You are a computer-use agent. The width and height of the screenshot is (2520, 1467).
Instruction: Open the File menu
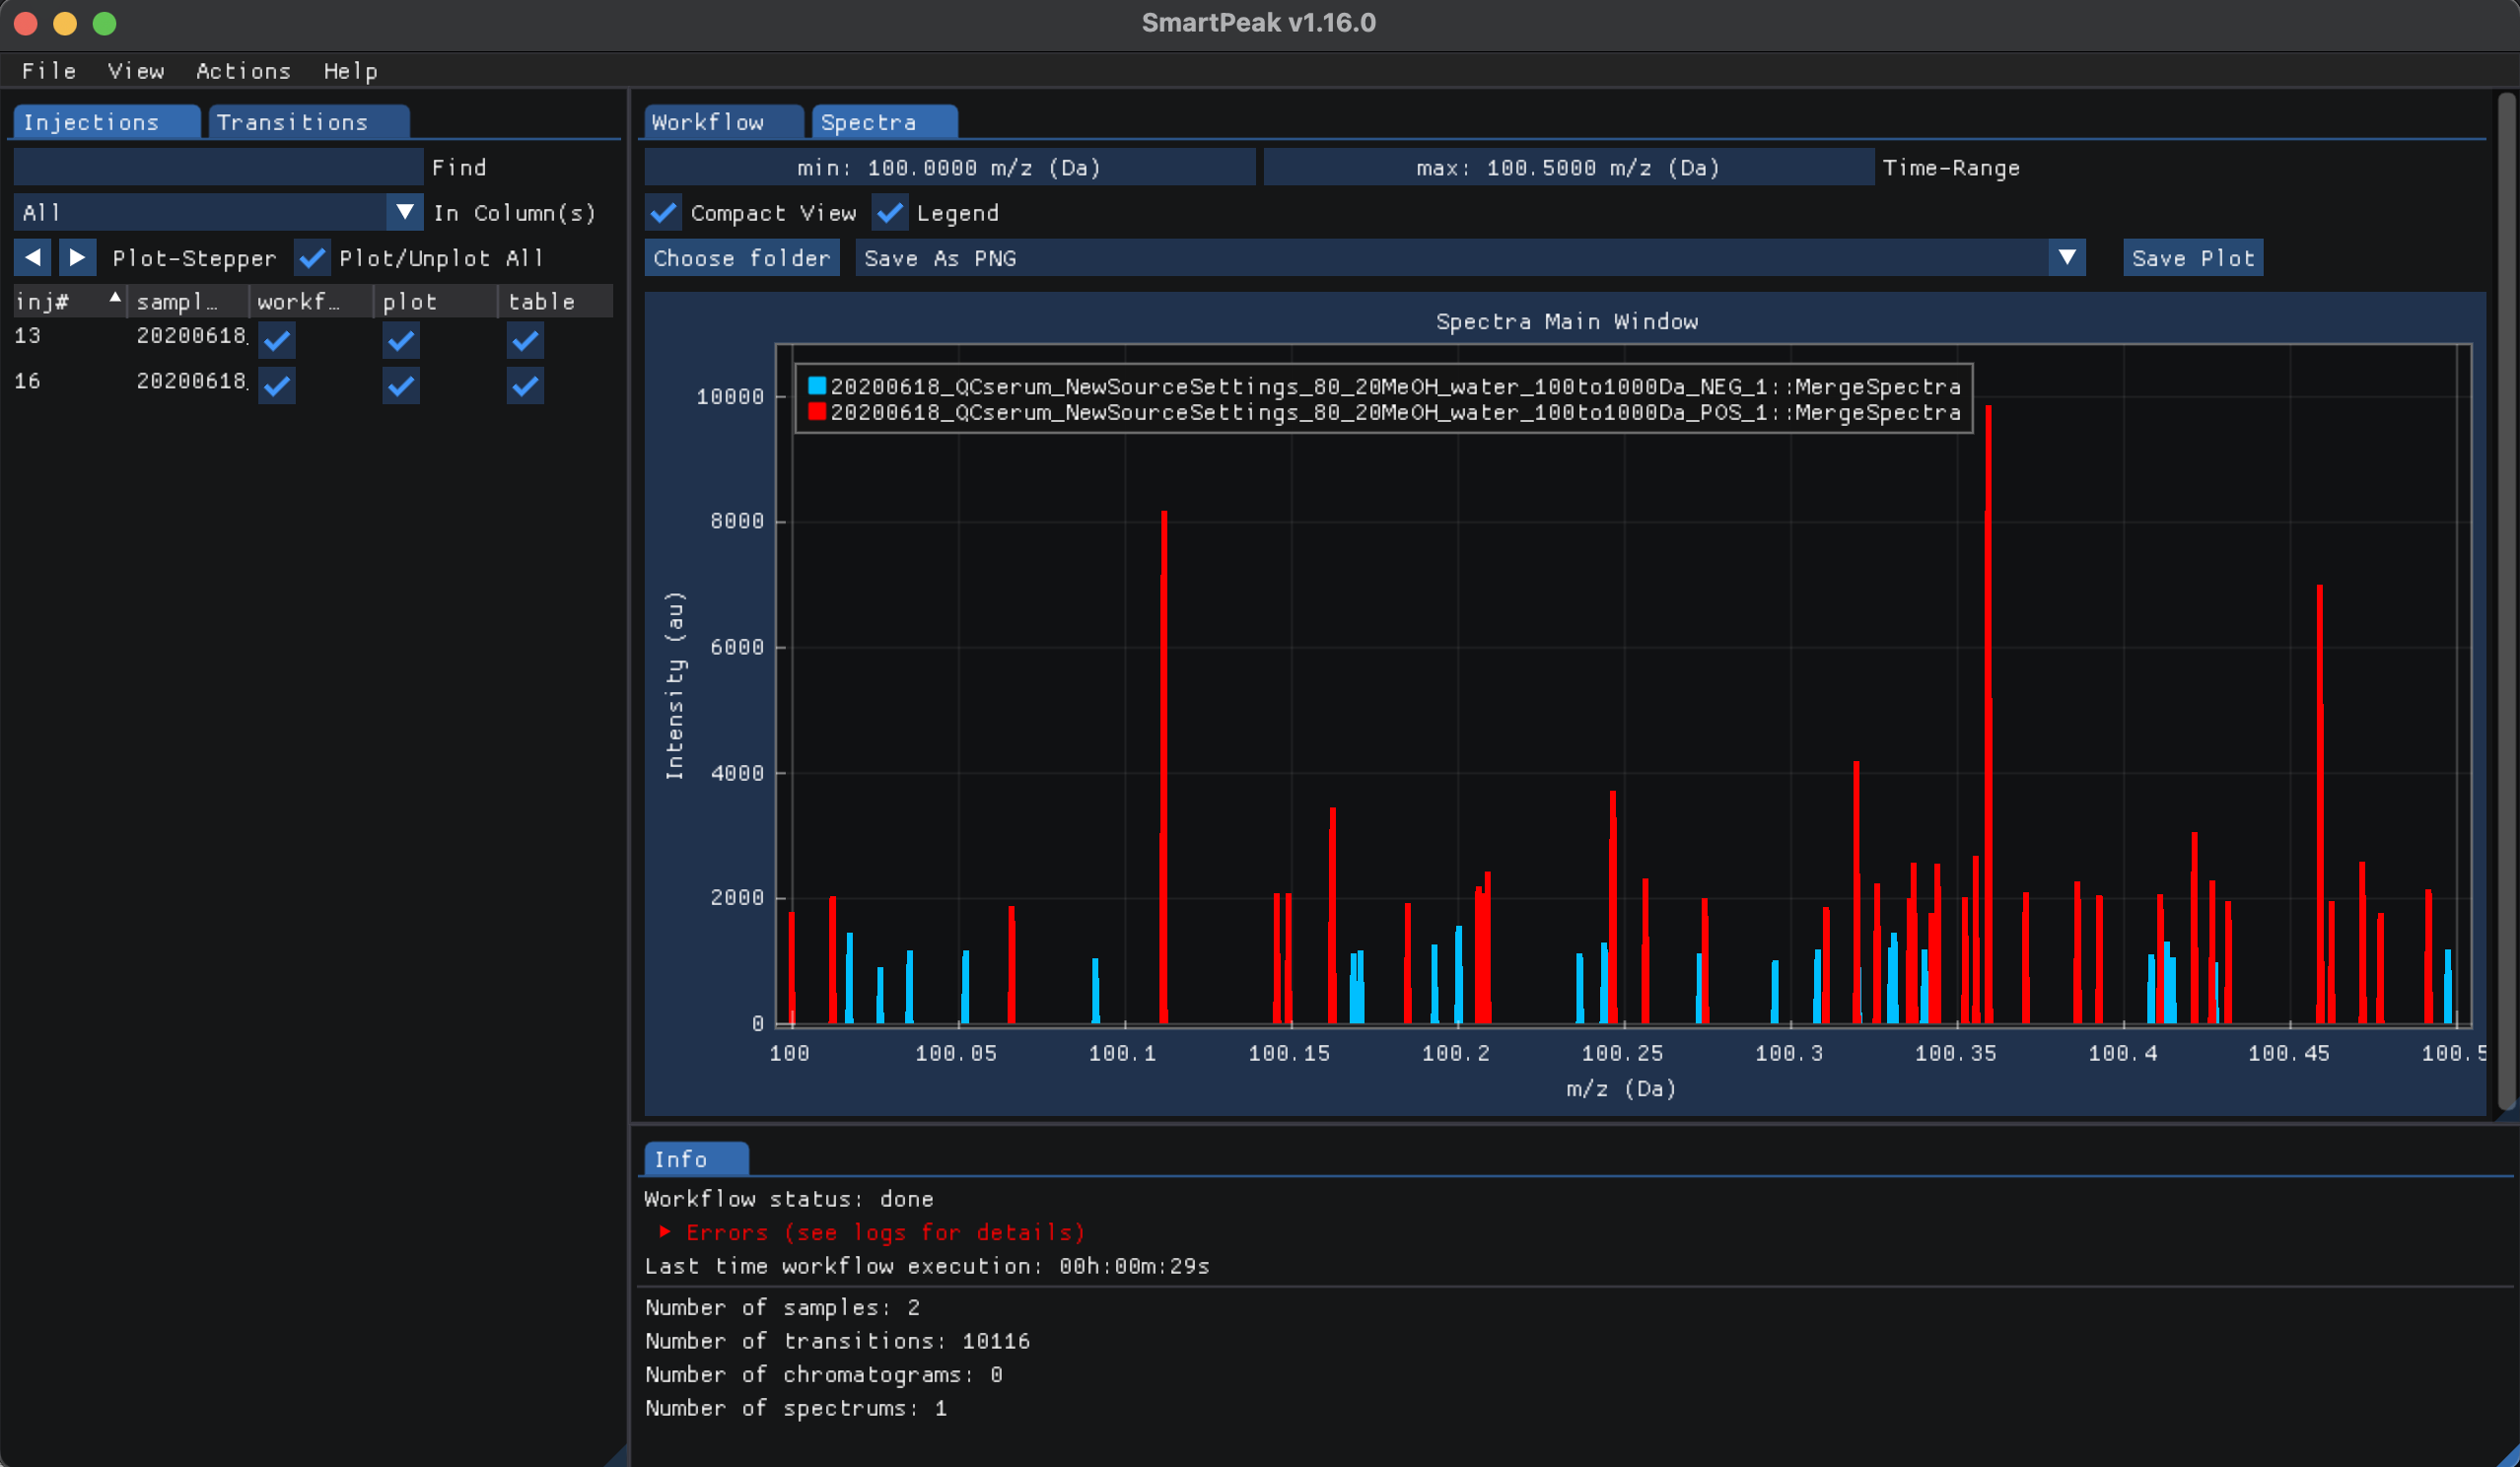click(49, 71)
